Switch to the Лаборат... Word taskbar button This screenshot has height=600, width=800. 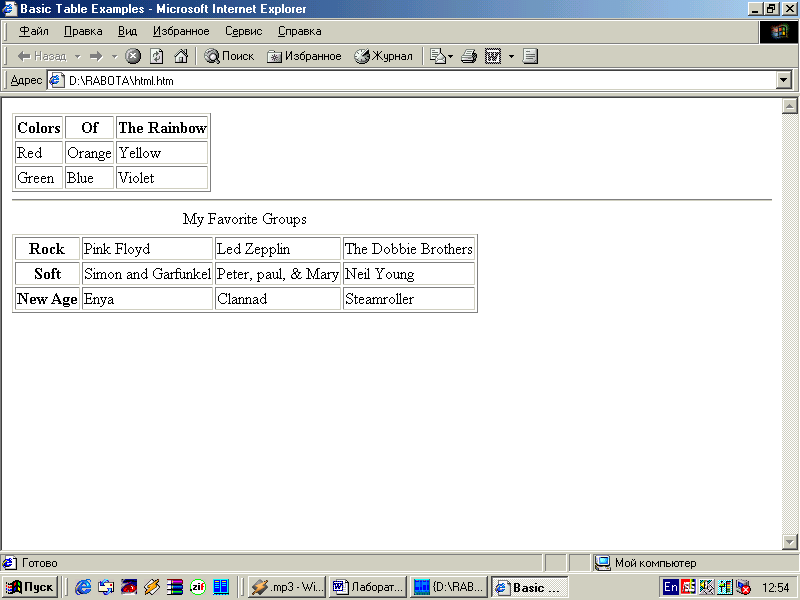coord(368,587)
